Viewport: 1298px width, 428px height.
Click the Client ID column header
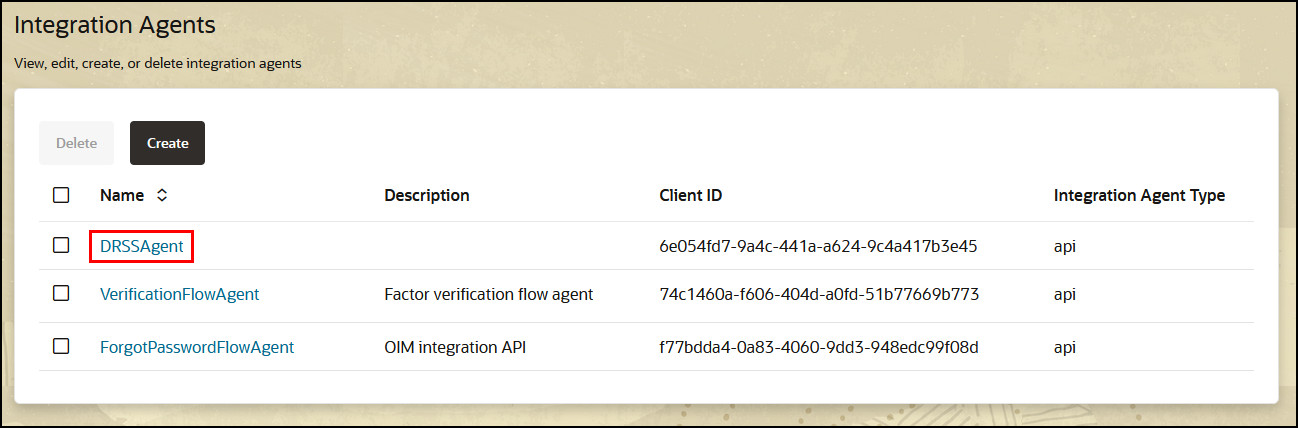(690, 196)
